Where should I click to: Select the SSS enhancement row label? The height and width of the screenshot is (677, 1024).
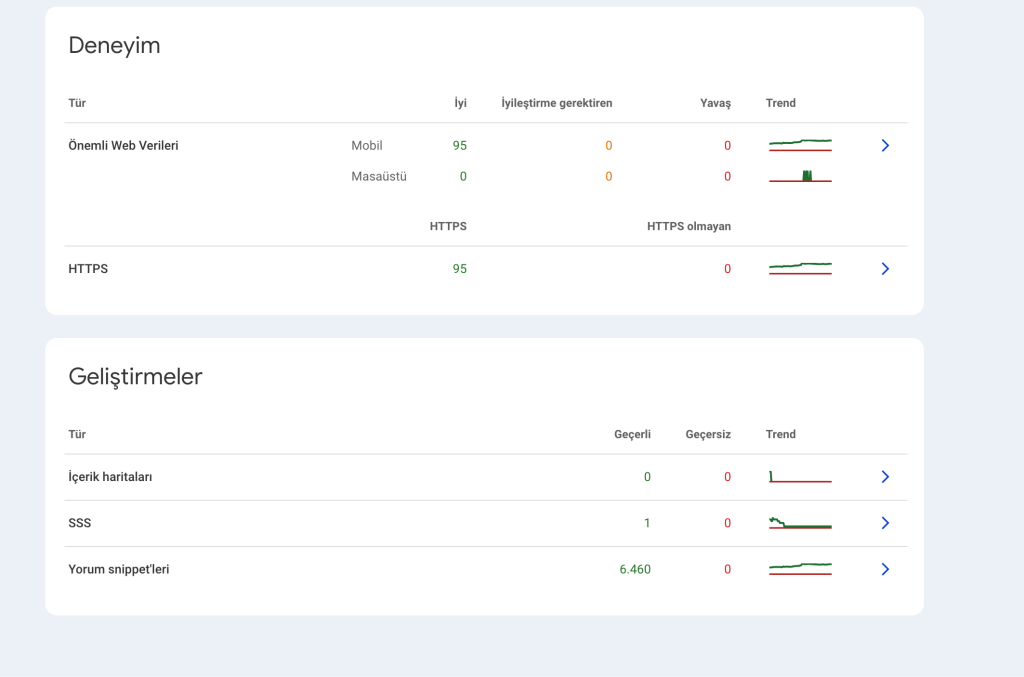tap(80, 523)
